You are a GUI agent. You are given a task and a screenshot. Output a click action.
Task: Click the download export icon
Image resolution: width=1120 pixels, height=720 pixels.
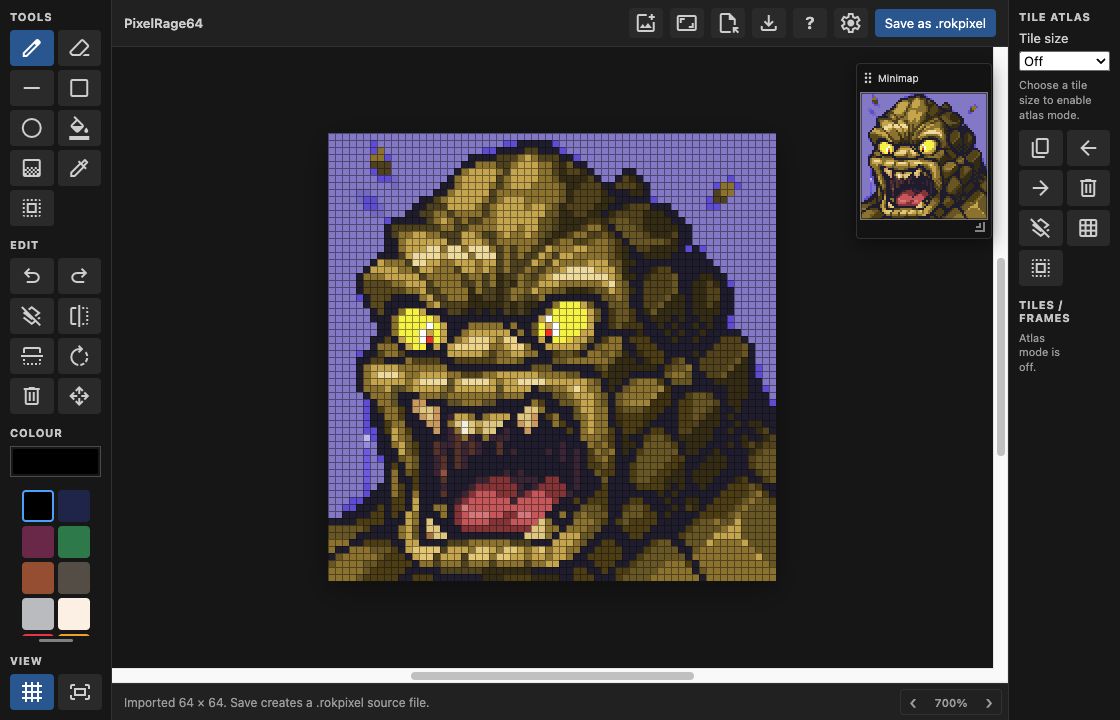tap(769, 23)
